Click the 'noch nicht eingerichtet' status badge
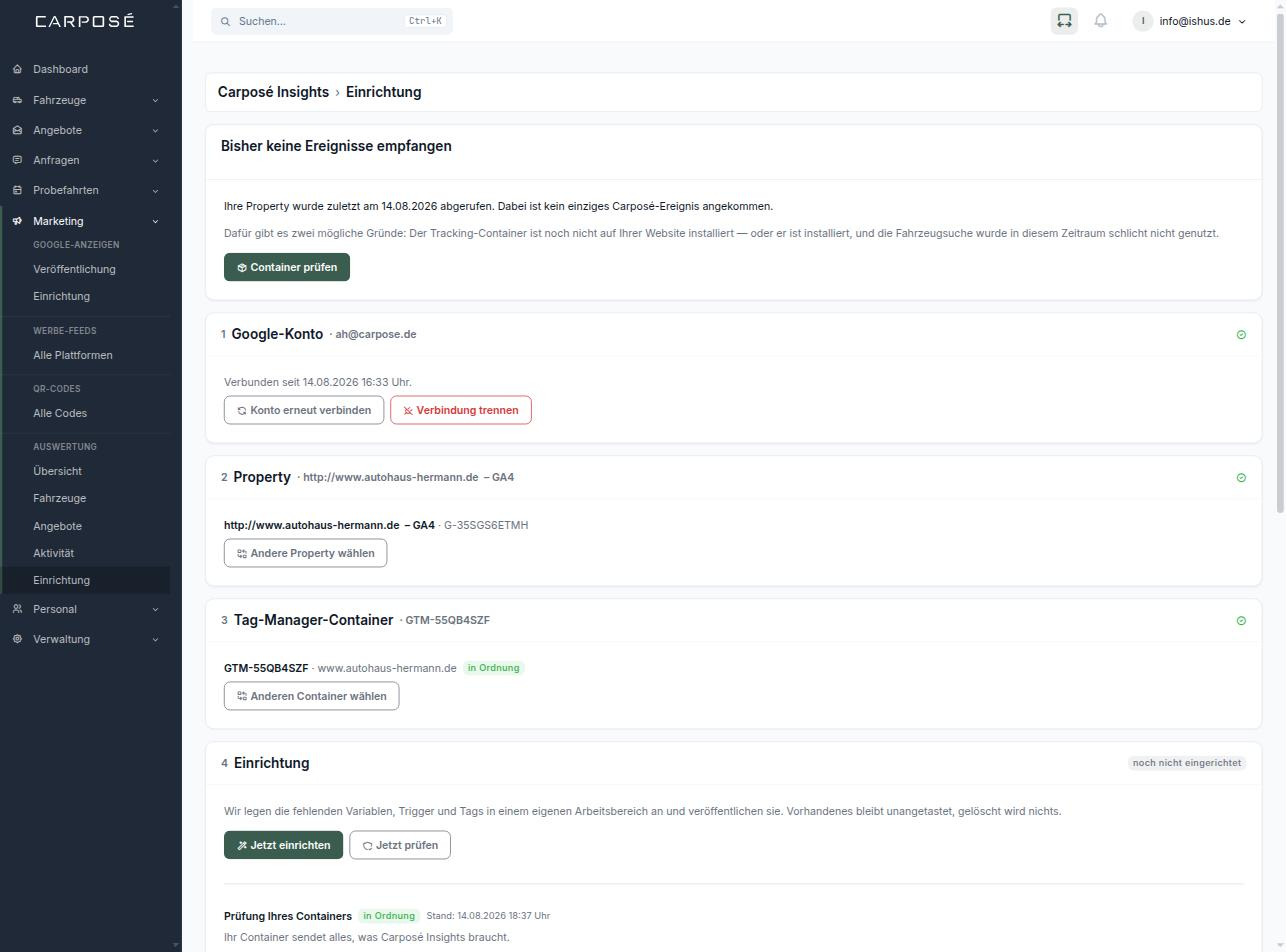The image size is (1286, 952). coord(1187,763)
